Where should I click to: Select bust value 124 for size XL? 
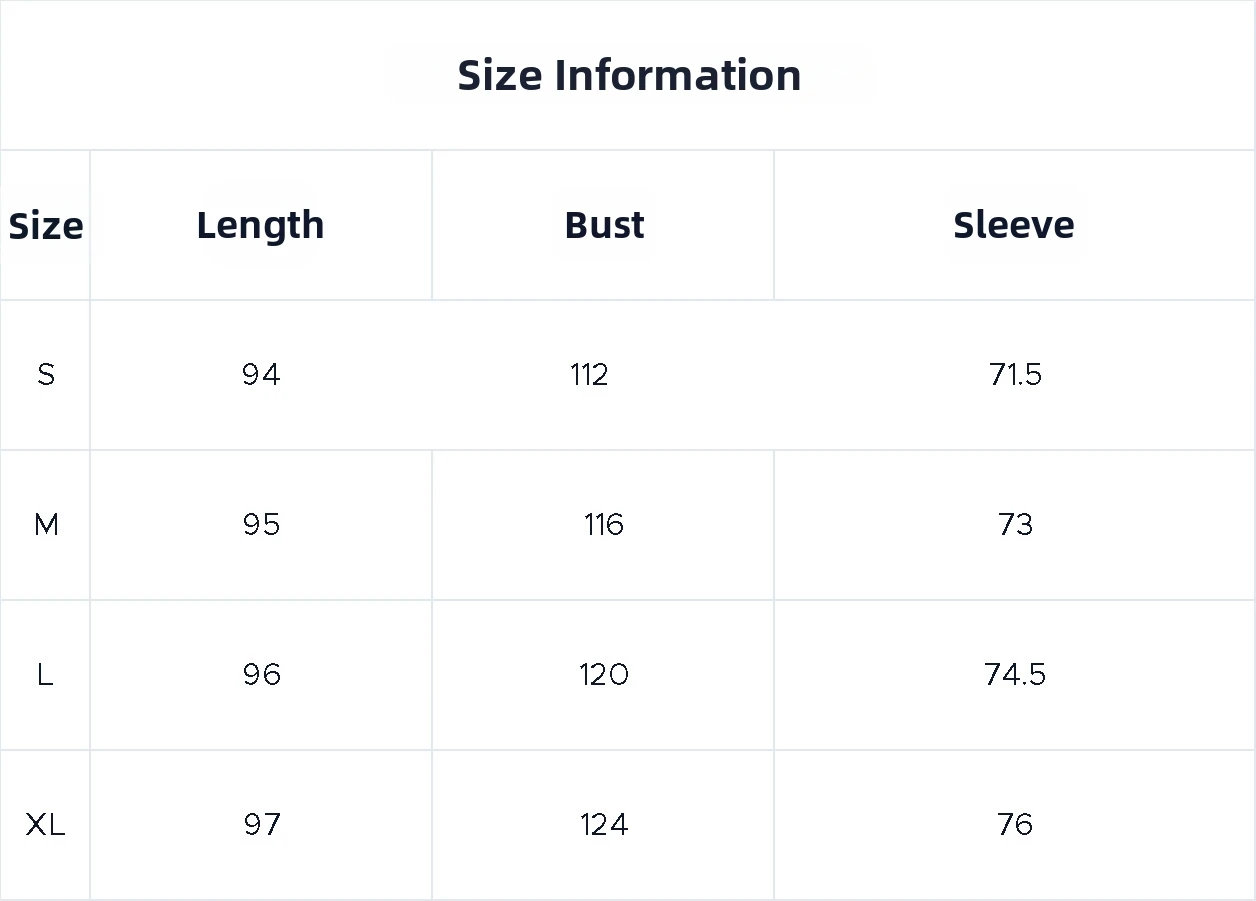(x=604, y=825)
